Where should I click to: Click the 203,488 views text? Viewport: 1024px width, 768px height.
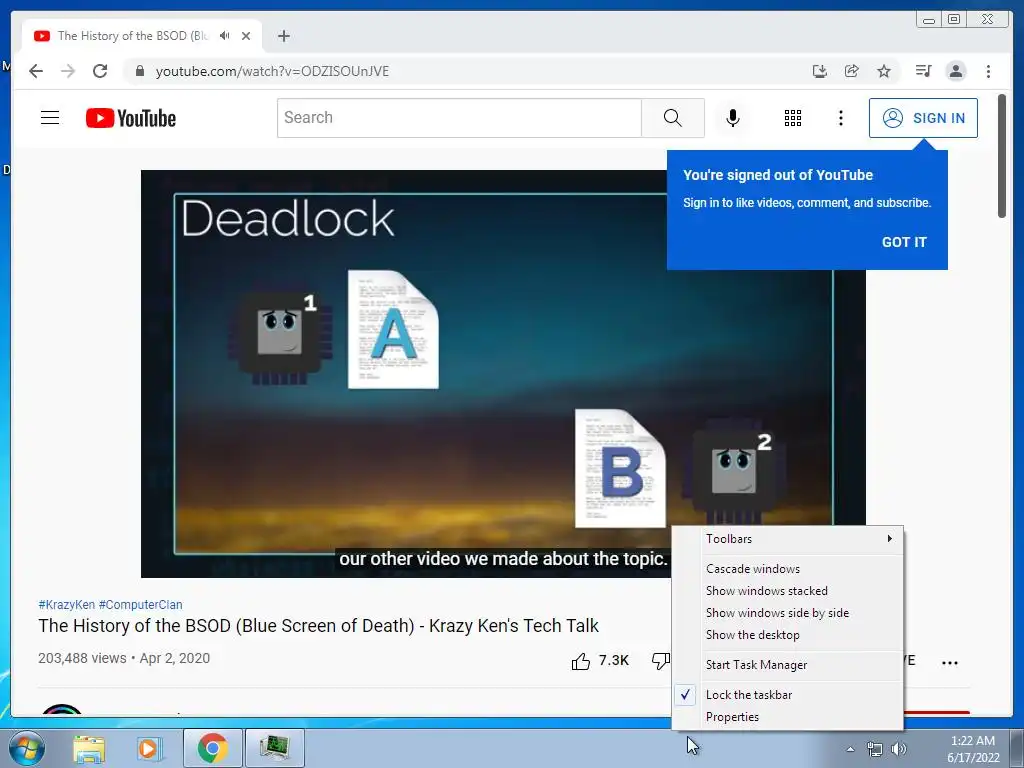point(82,658)
